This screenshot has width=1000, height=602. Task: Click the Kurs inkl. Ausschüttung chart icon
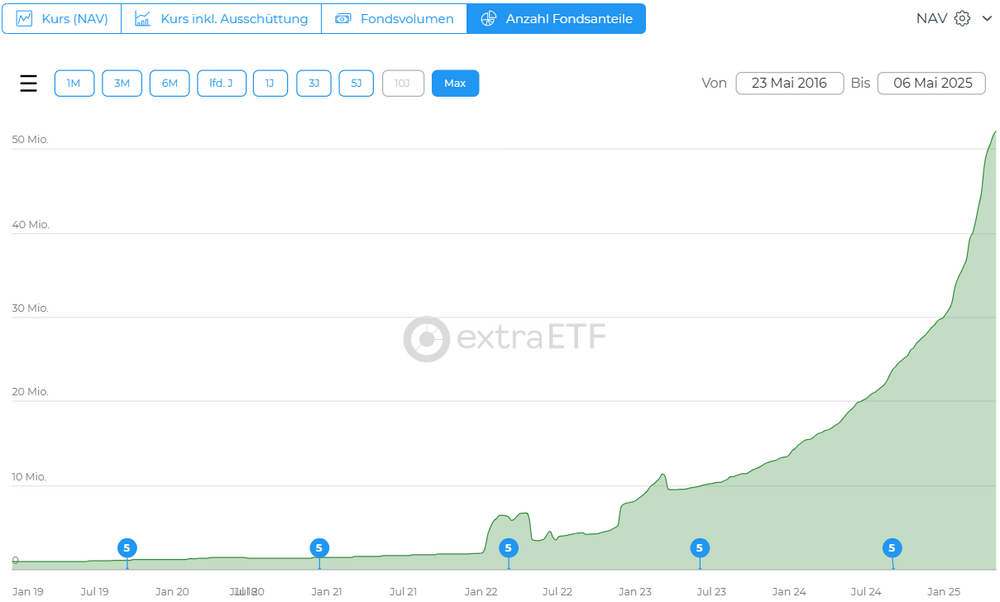coord(143,19)
